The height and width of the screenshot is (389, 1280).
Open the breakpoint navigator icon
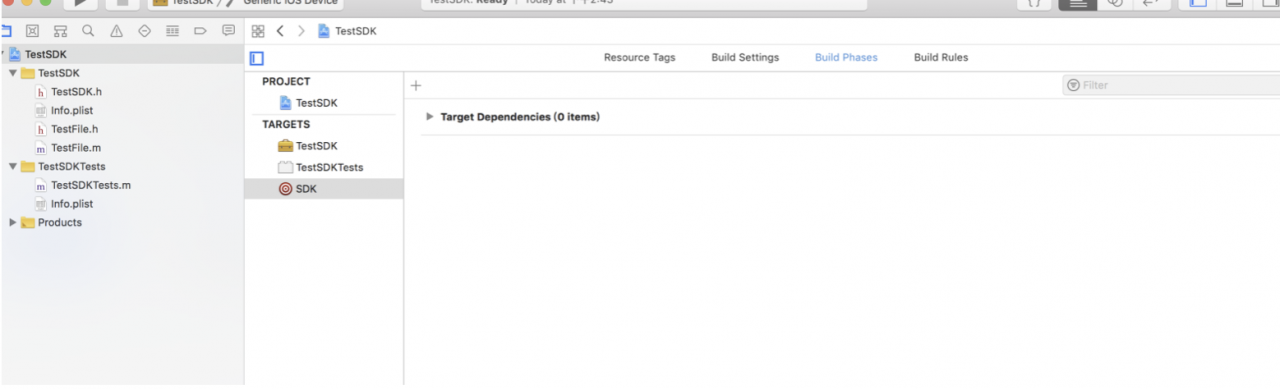point(201,31)
